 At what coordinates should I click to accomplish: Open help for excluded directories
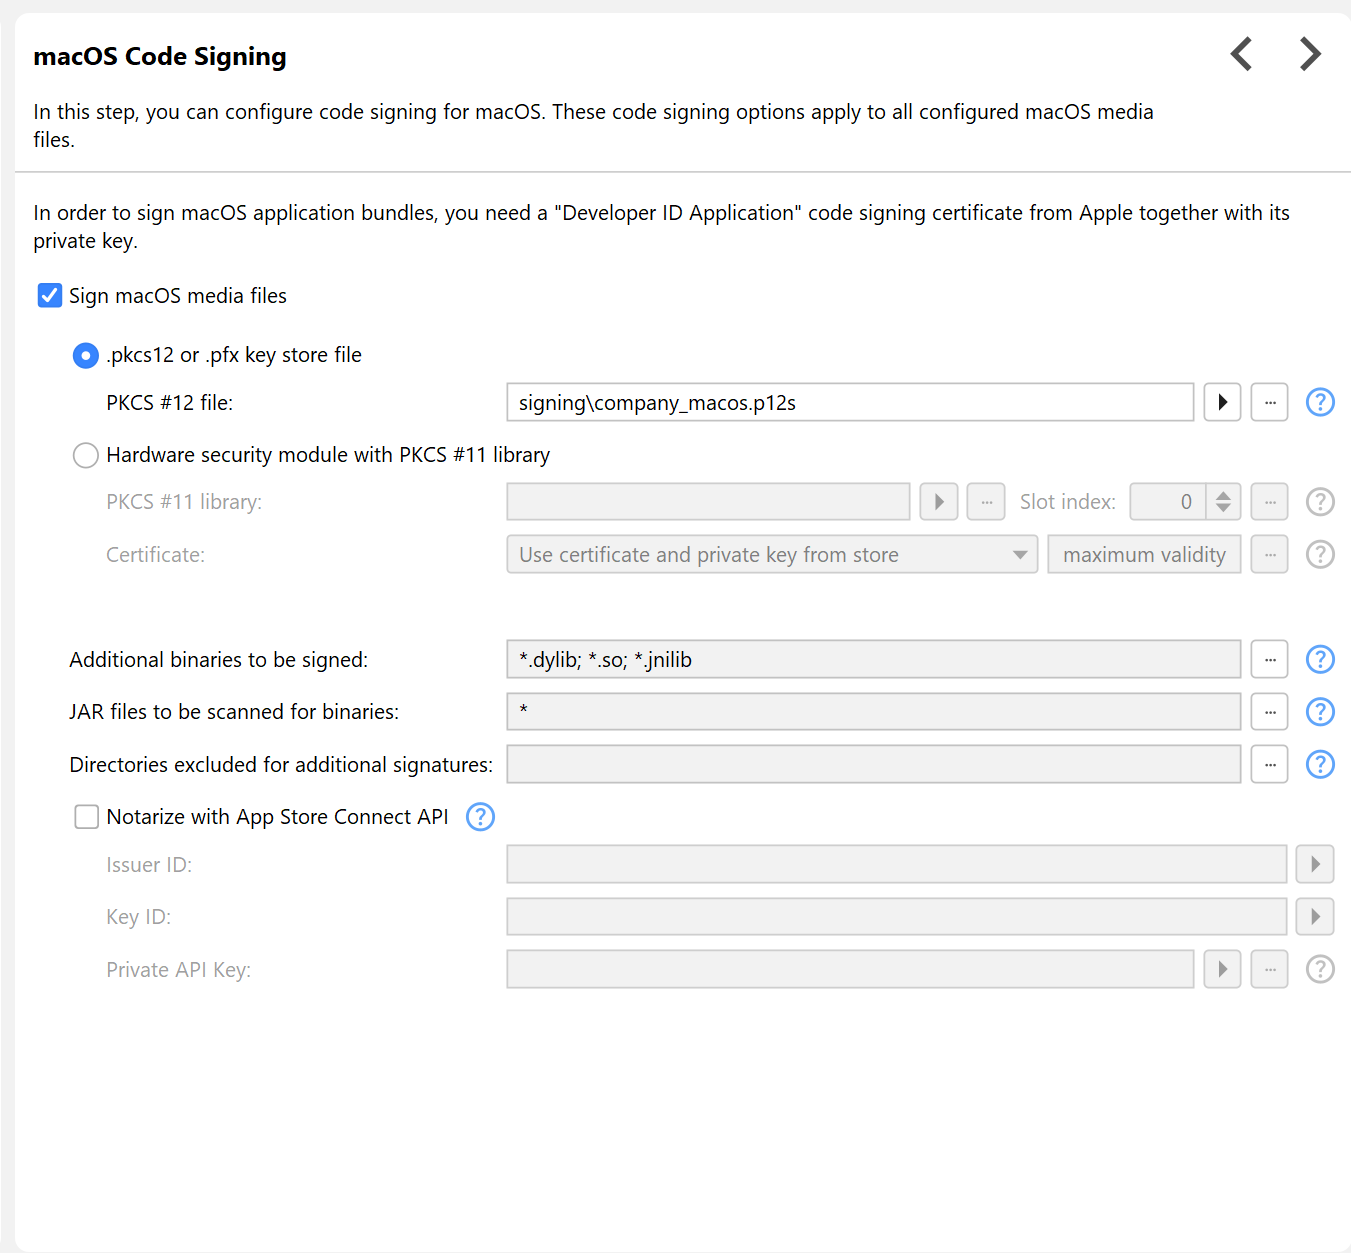tap(1320, 764)
